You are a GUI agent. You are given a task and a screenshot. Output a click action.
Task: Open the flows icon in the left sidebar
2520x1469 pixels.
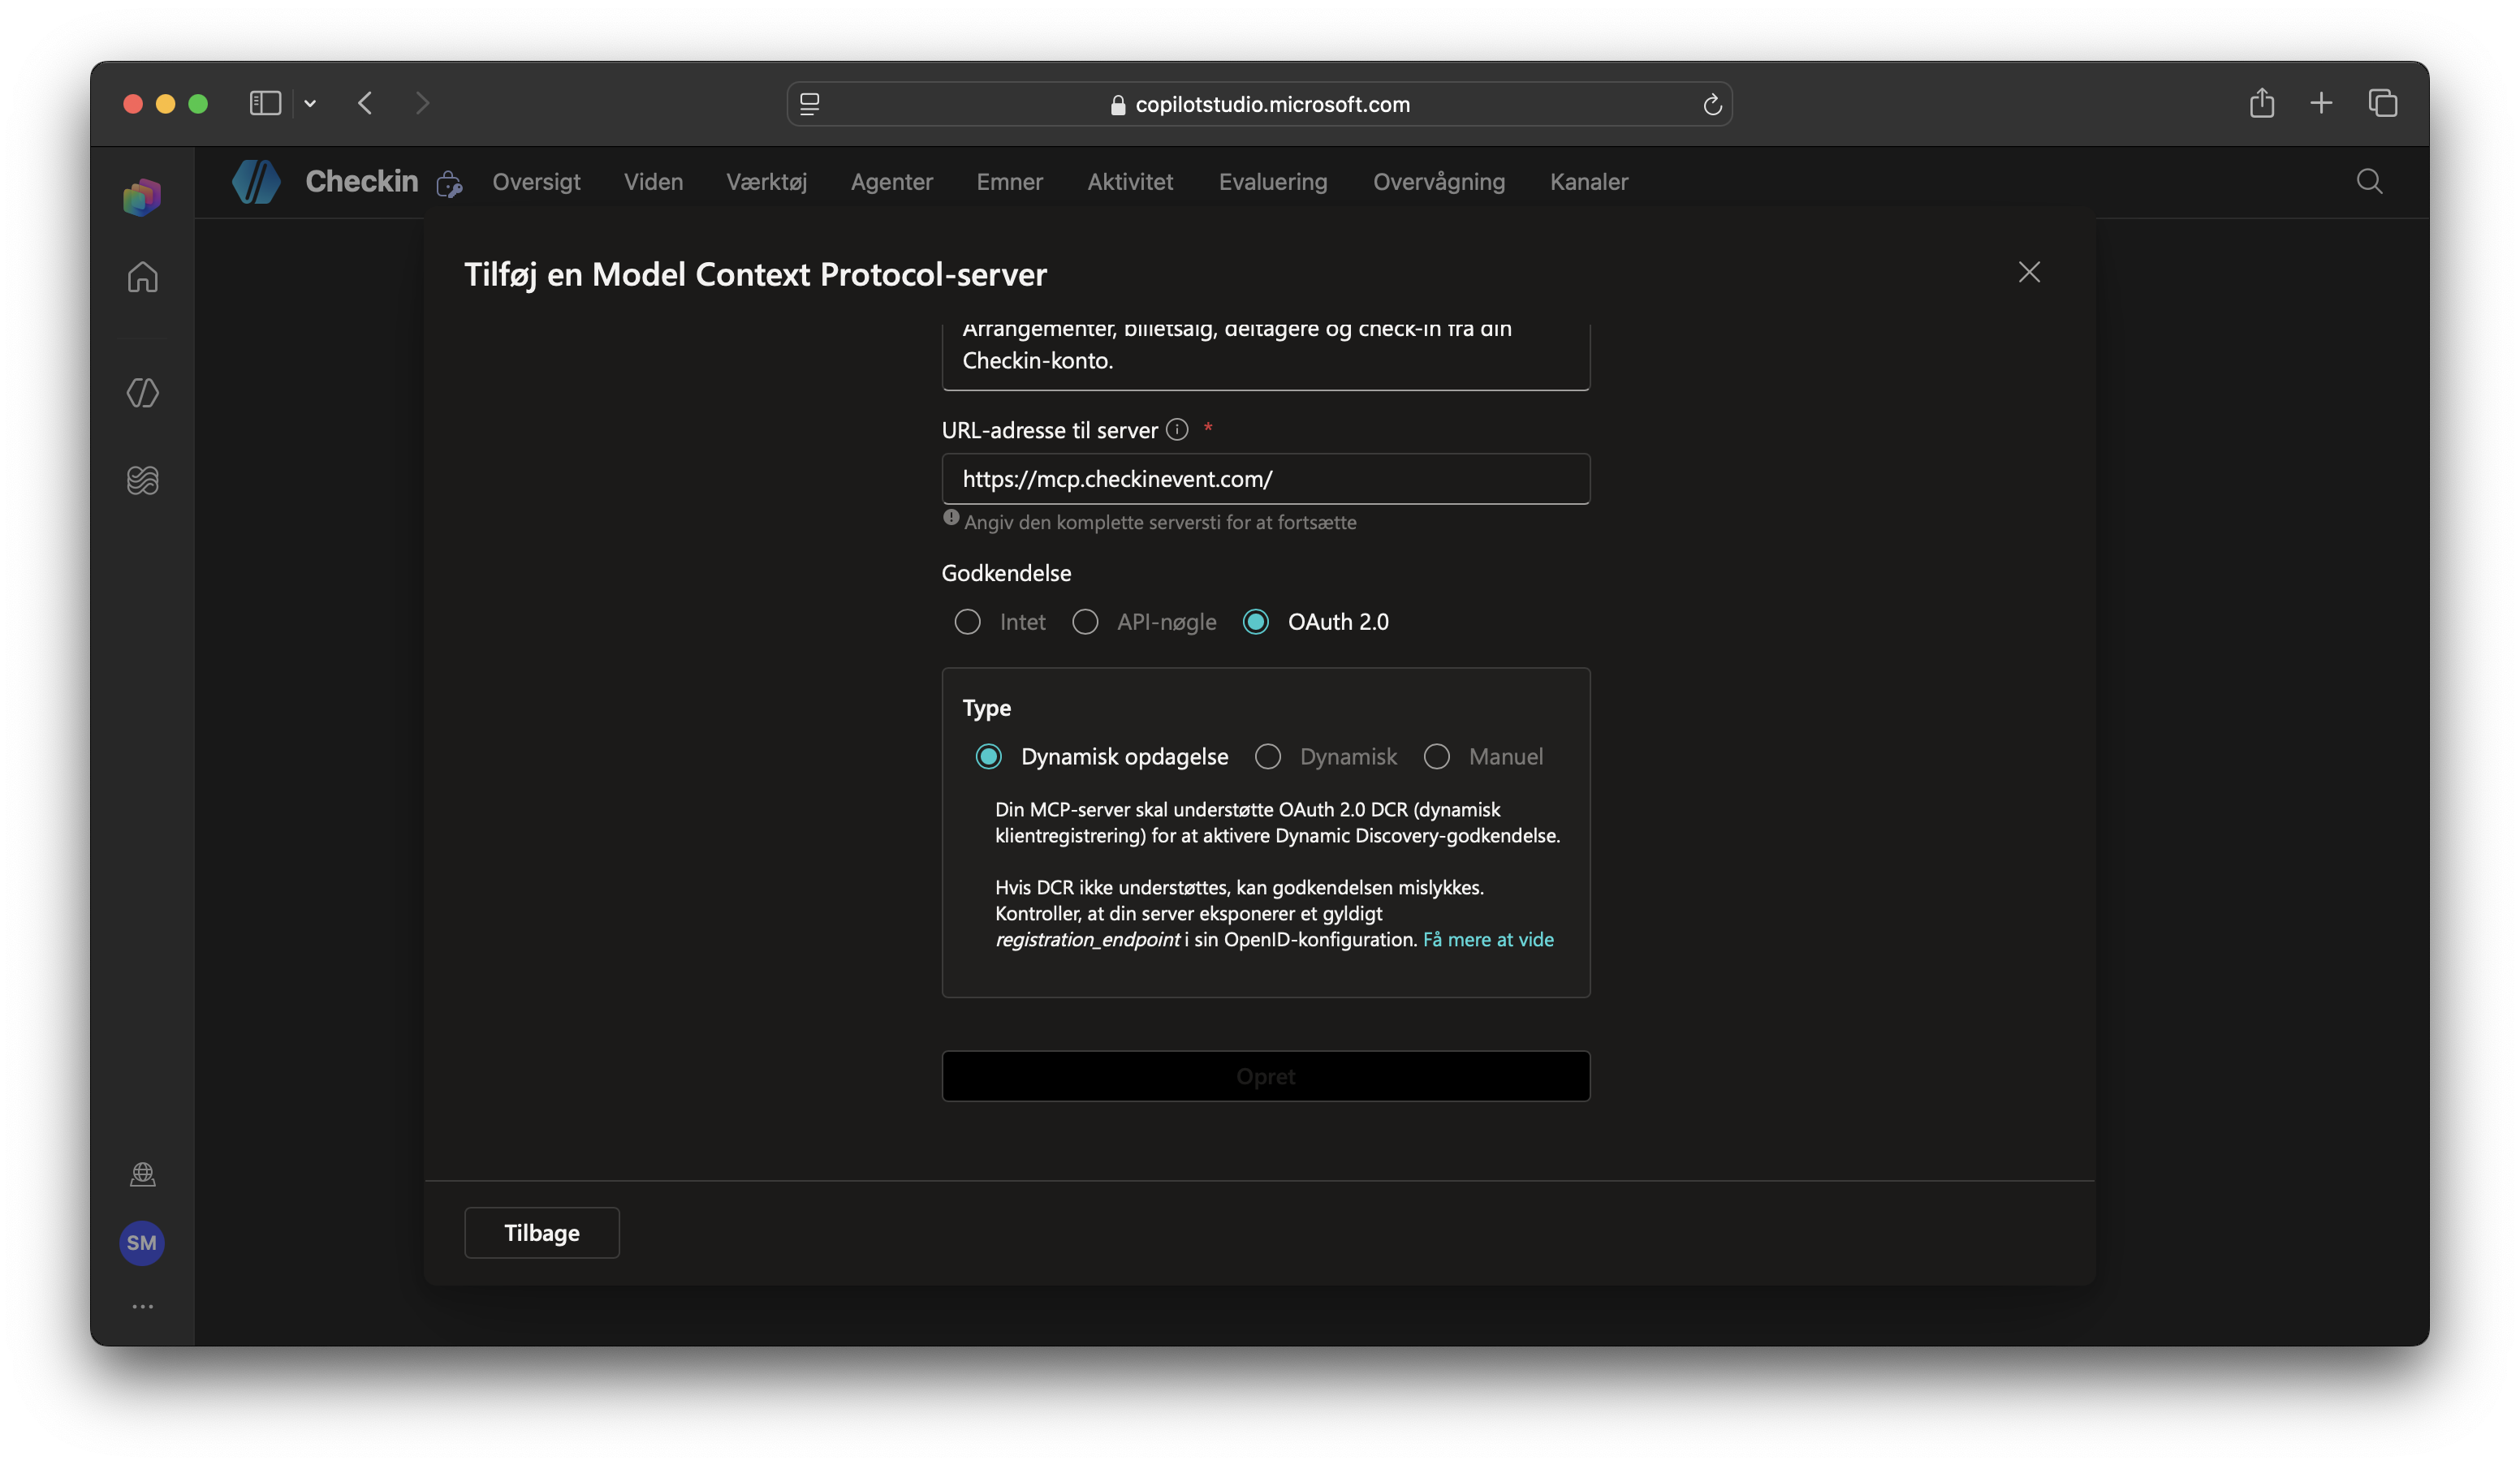pyautogui.click(x=142, y=480)
